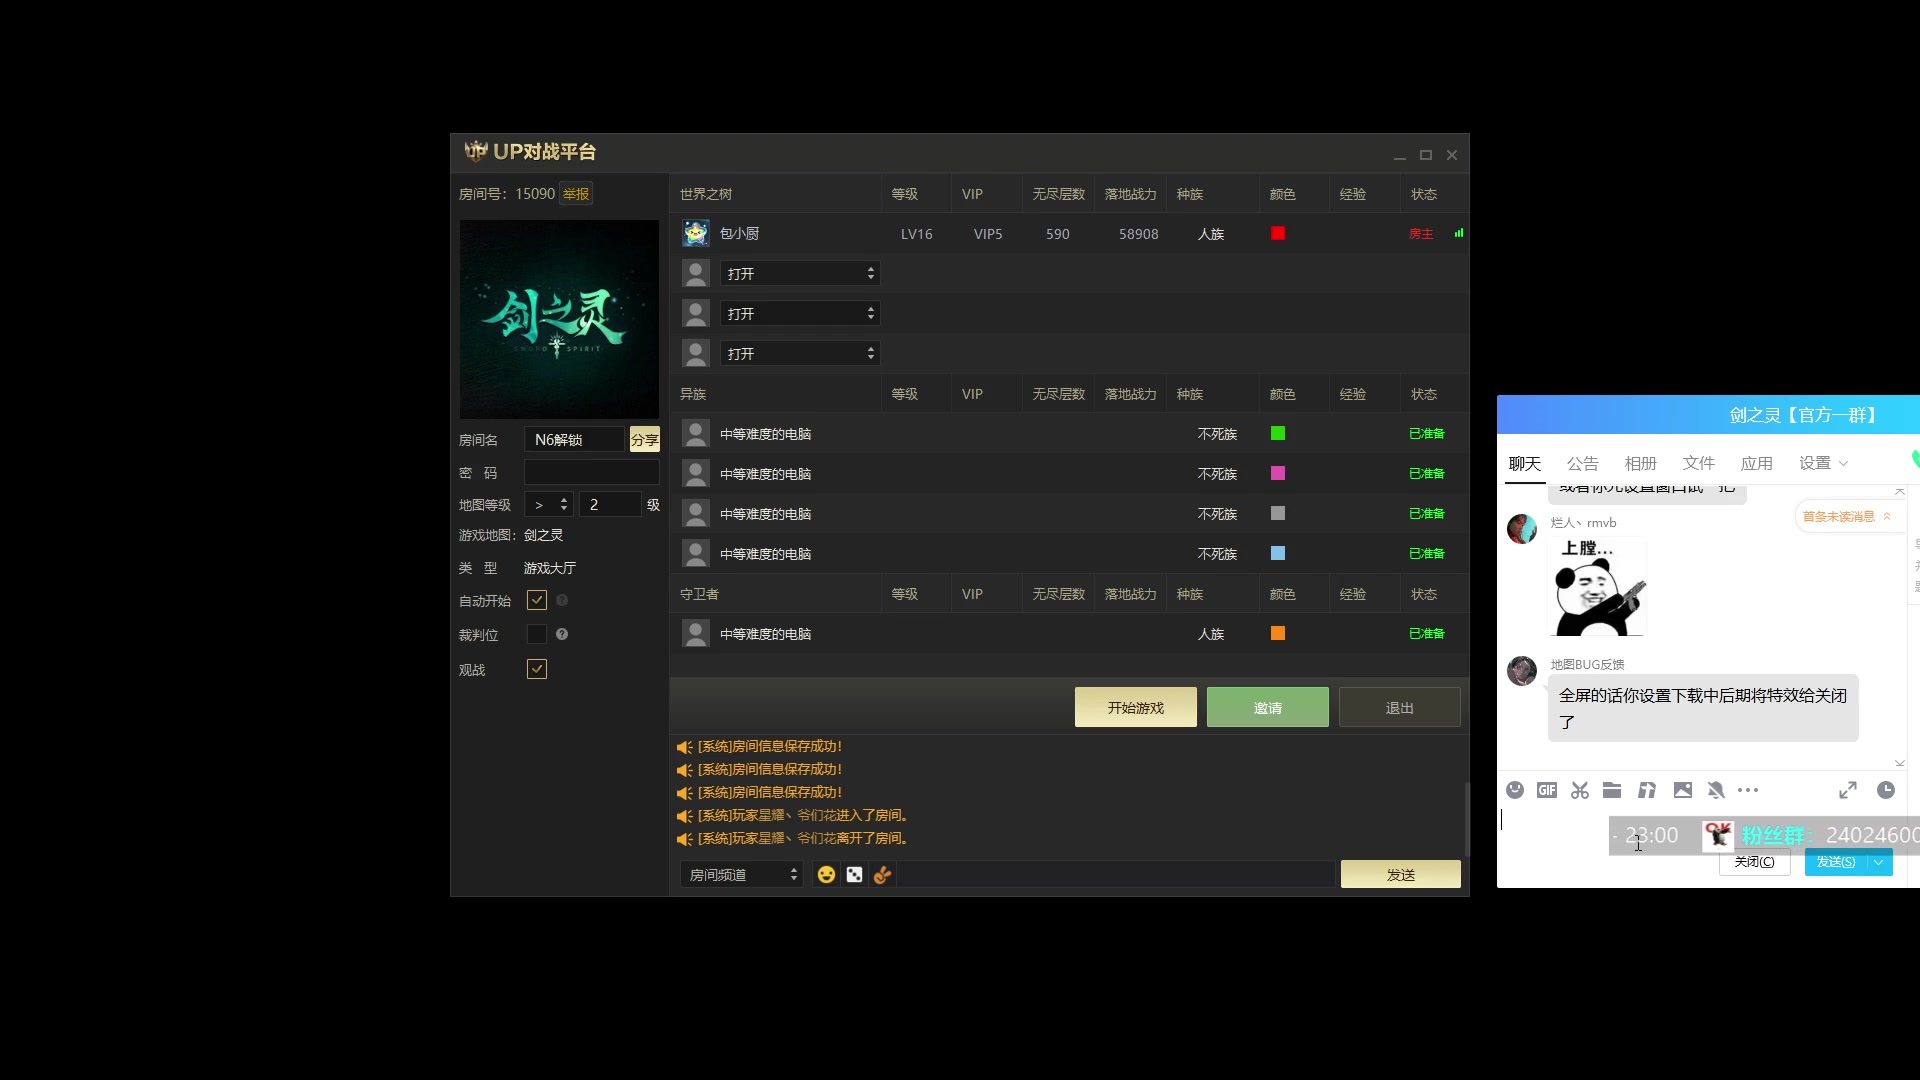
Task: Click the avatar of first 不死族 computer player
Action: click(696, 433)
